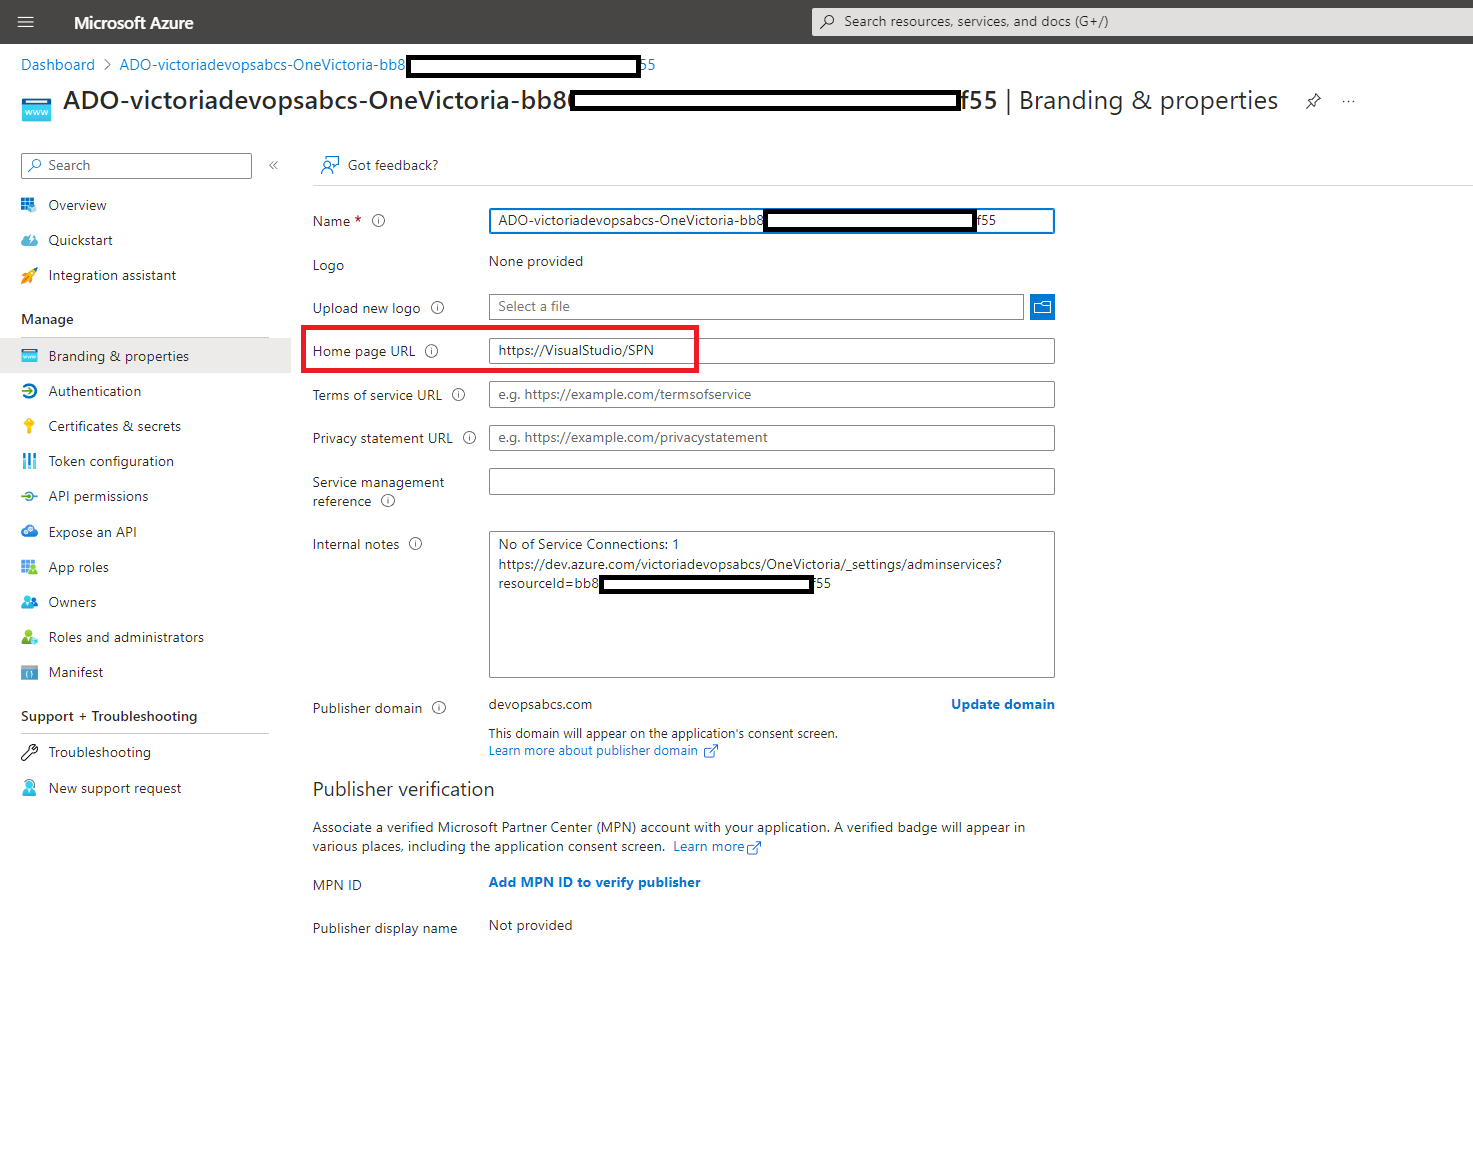Viewport: 1473px width, 1163px height.
Task: Click the Overview icon in the sidebar
Action: coord(29,205)
